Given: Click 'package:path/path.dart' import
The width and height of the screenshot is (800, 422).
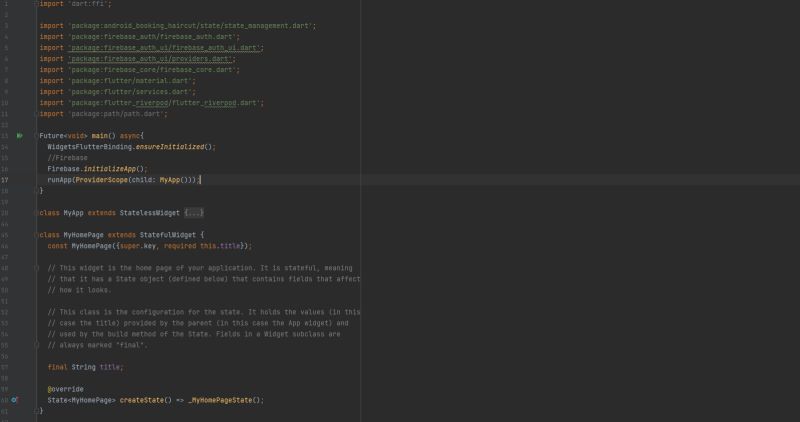Looking at the screenshot, I should coord(117,114).
